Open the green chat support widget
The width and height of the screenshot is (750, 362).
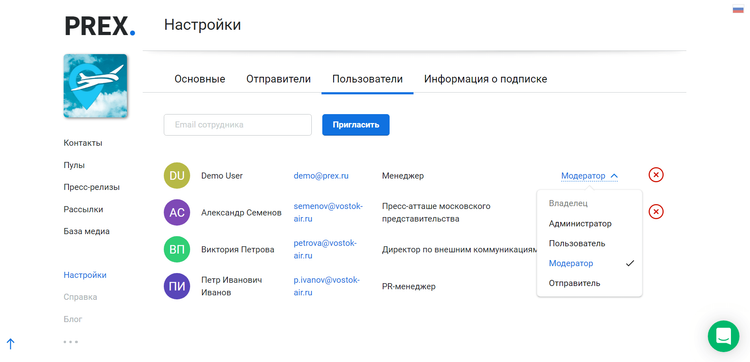point(723,336)
